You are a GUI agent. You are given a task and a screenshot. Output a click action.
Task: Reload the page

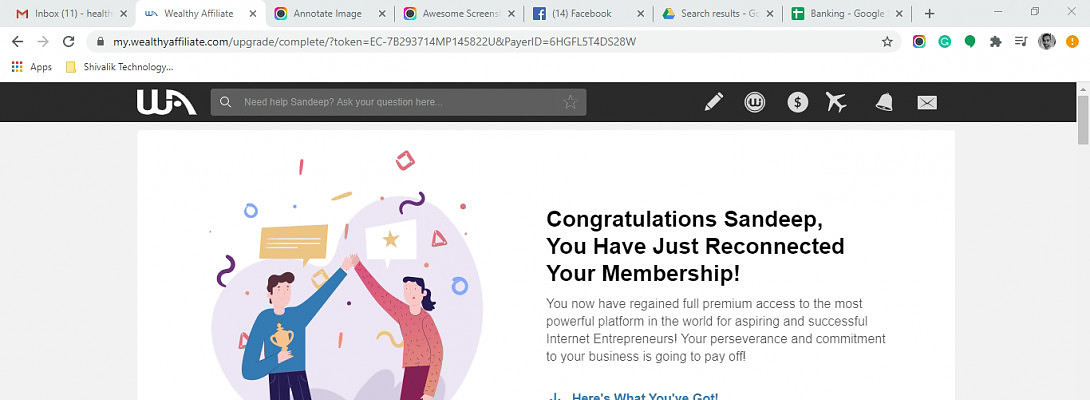[68, 42]
